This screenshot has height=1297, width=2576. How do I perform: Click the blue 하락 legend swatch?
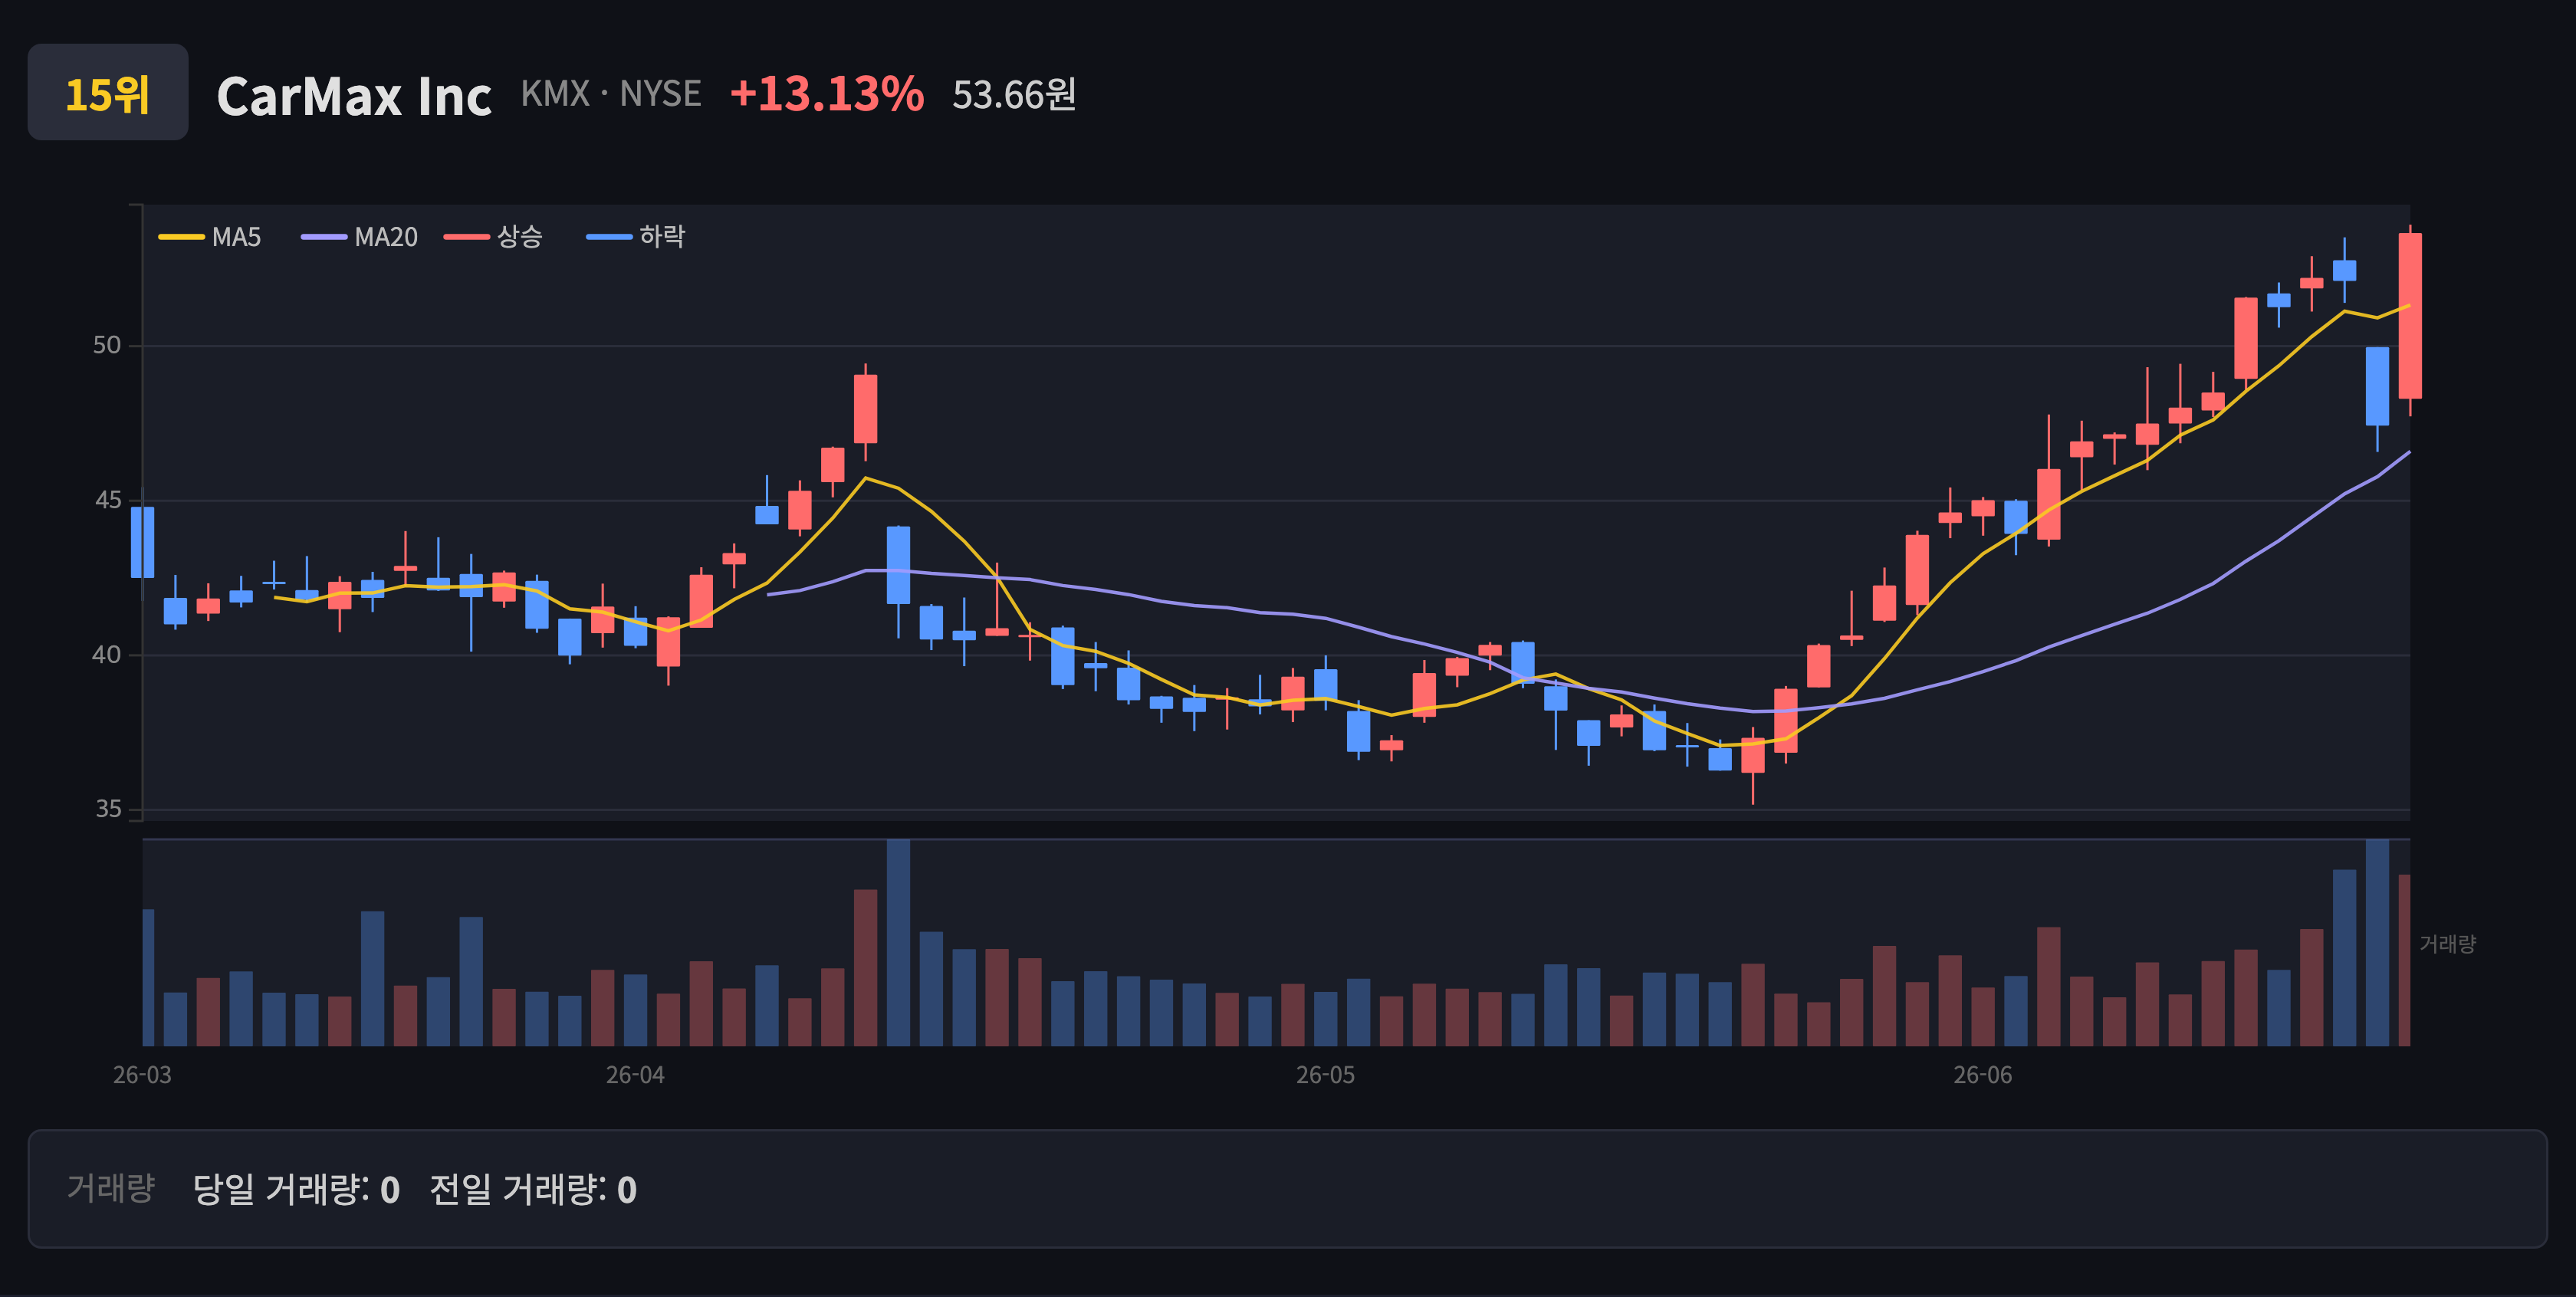[608, 237]
